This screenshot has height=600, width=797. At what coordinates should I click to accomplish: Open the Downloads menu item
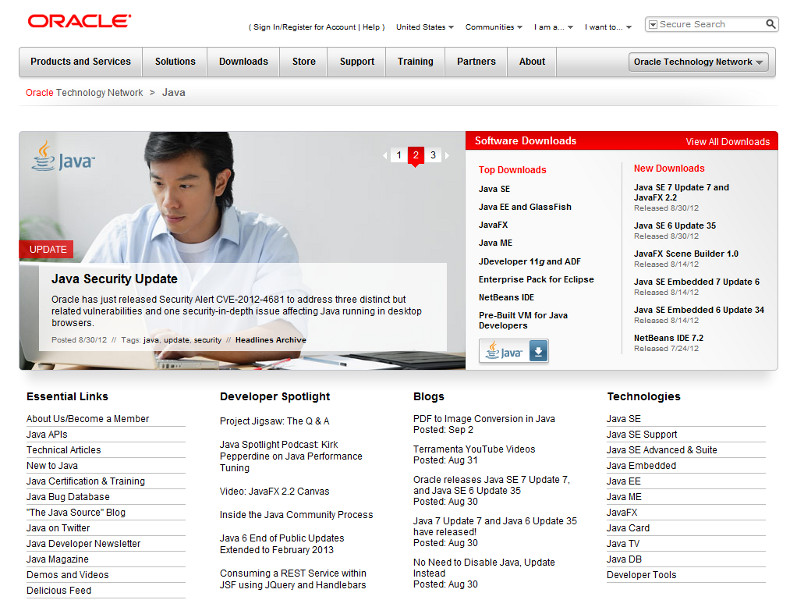pyautogui.click(x=243, y=62)
